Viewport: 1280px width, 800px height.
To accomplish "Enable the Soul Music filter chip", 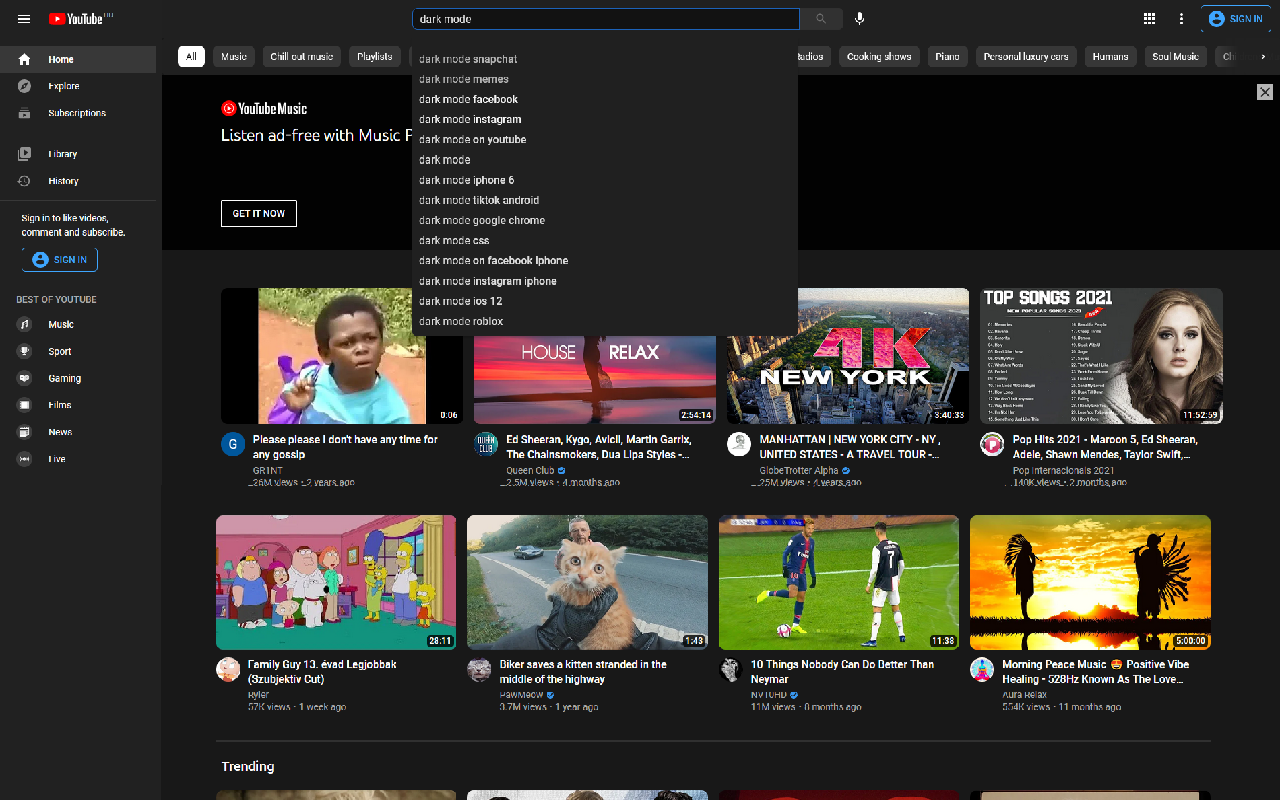I will (1175, 56).
